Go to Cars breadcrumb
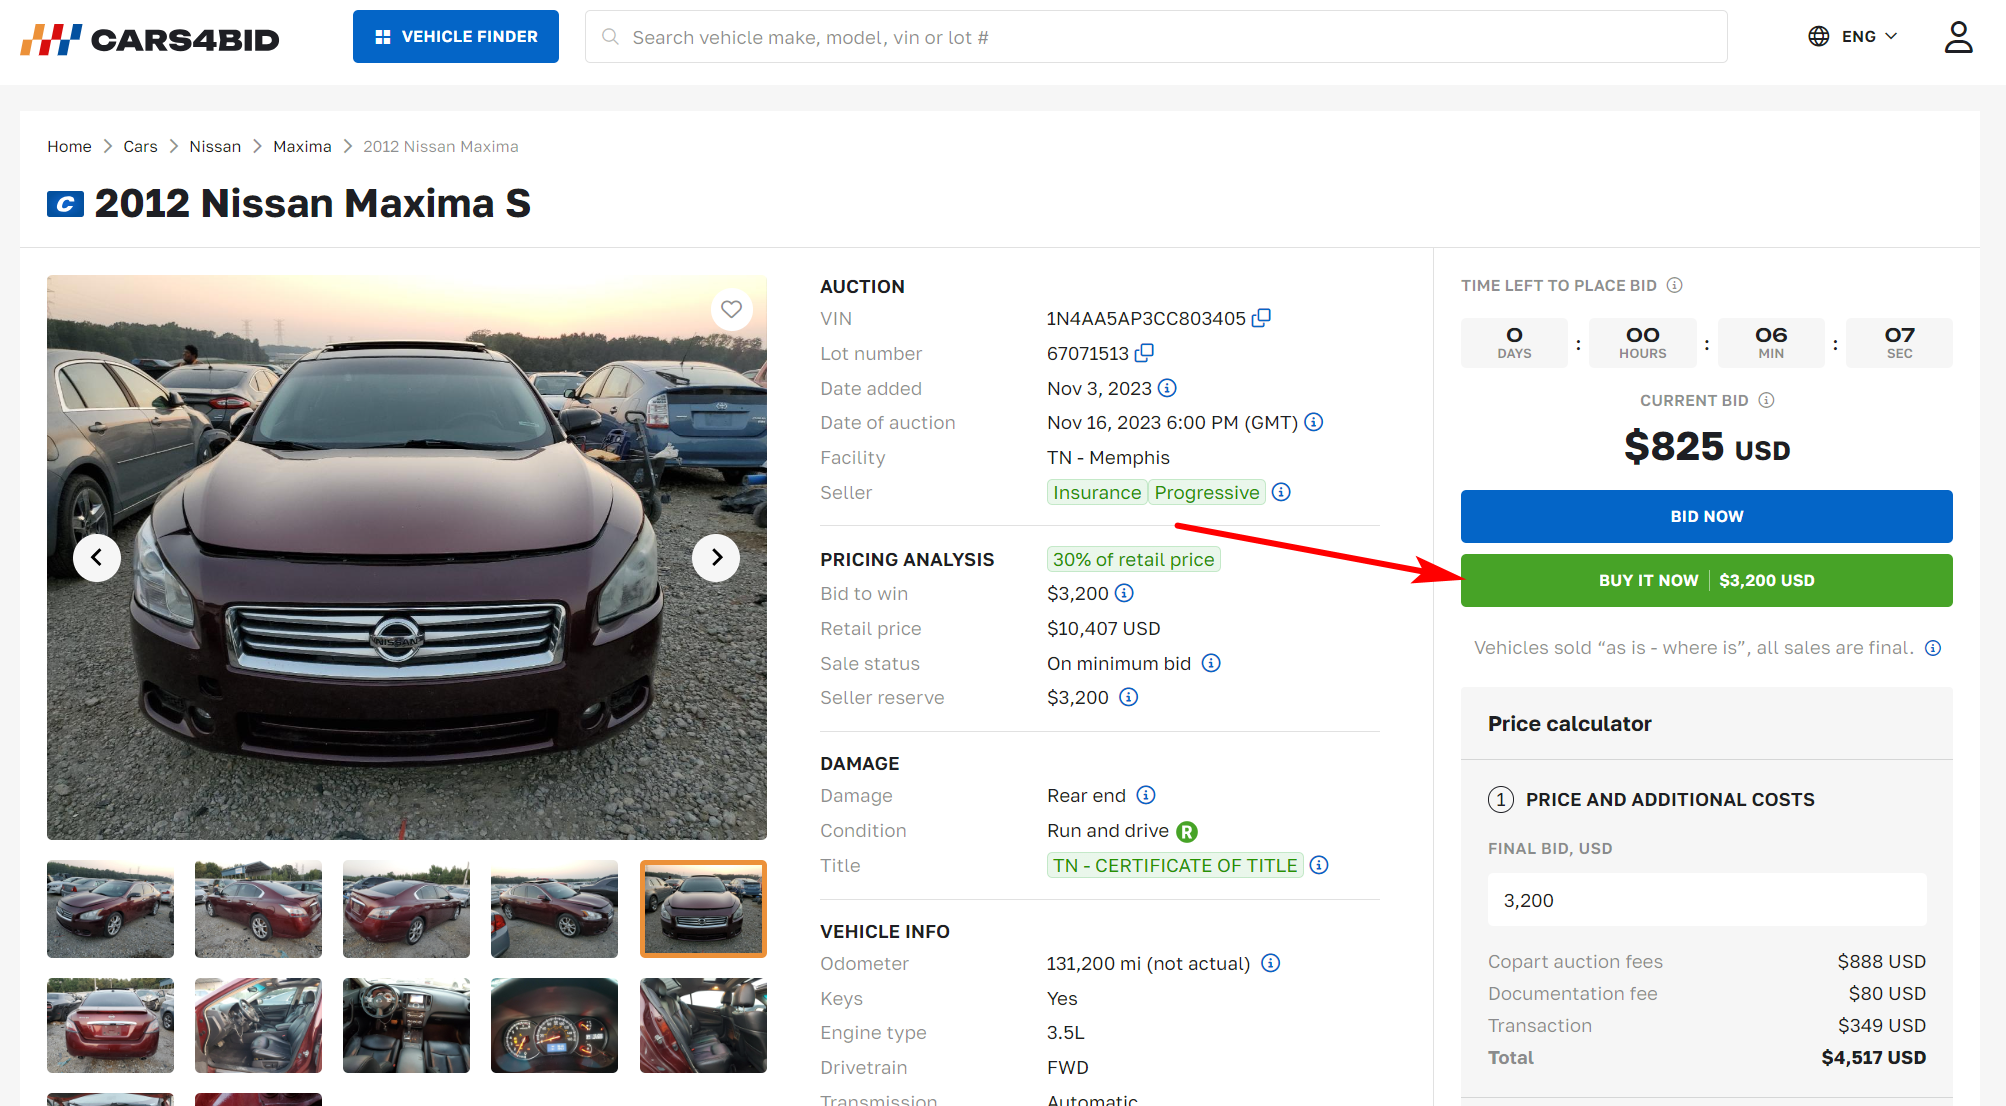 click(x=140, y=146)
